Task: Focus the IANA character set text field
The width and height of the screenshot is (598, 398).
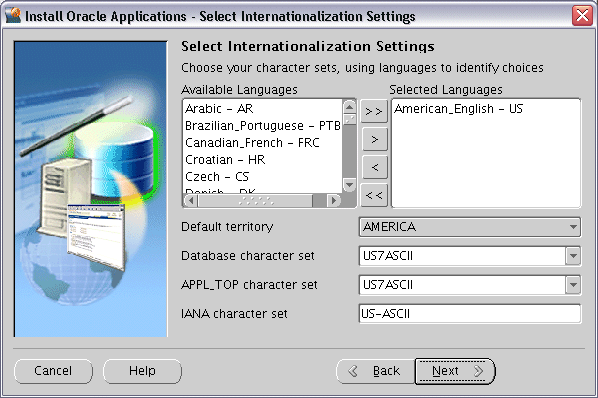Action: [470, 314]
